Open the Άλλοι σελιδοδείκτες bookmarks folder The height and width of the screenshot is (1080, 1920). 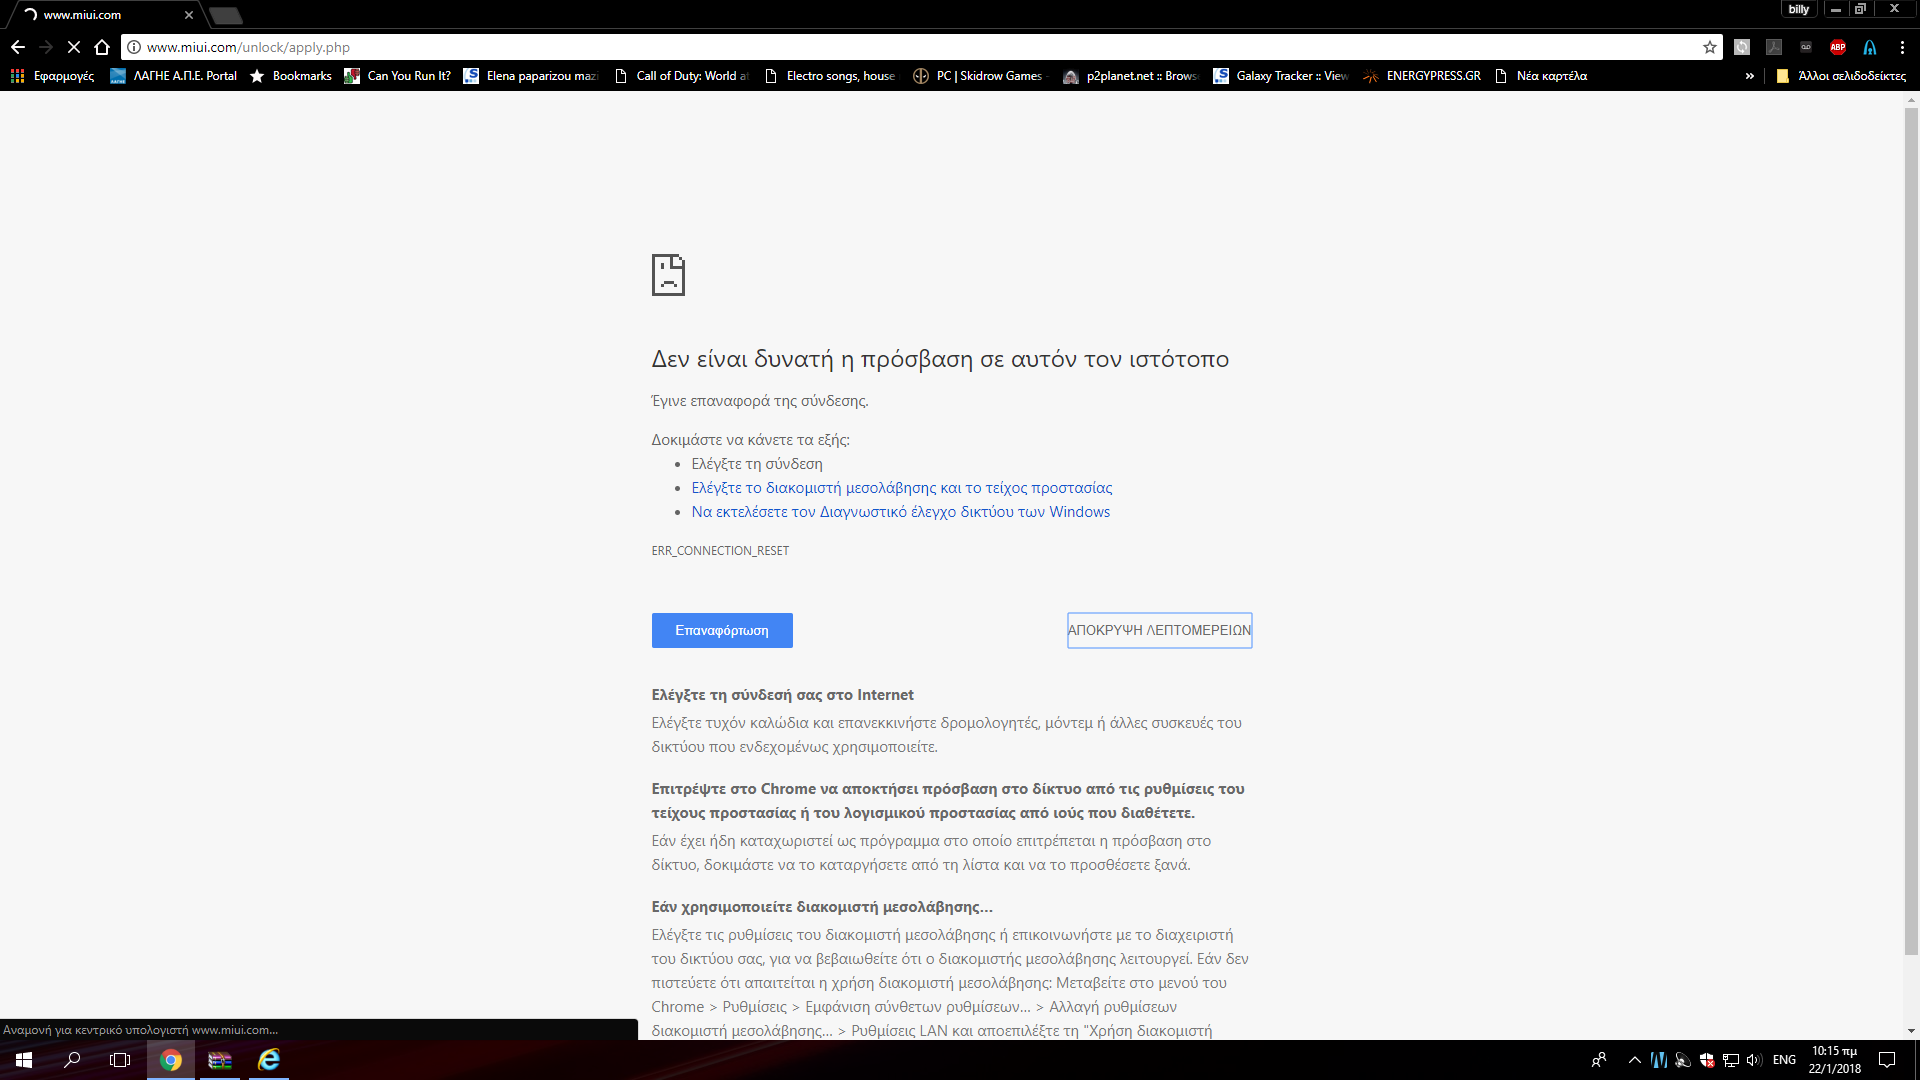point(1841,76)
